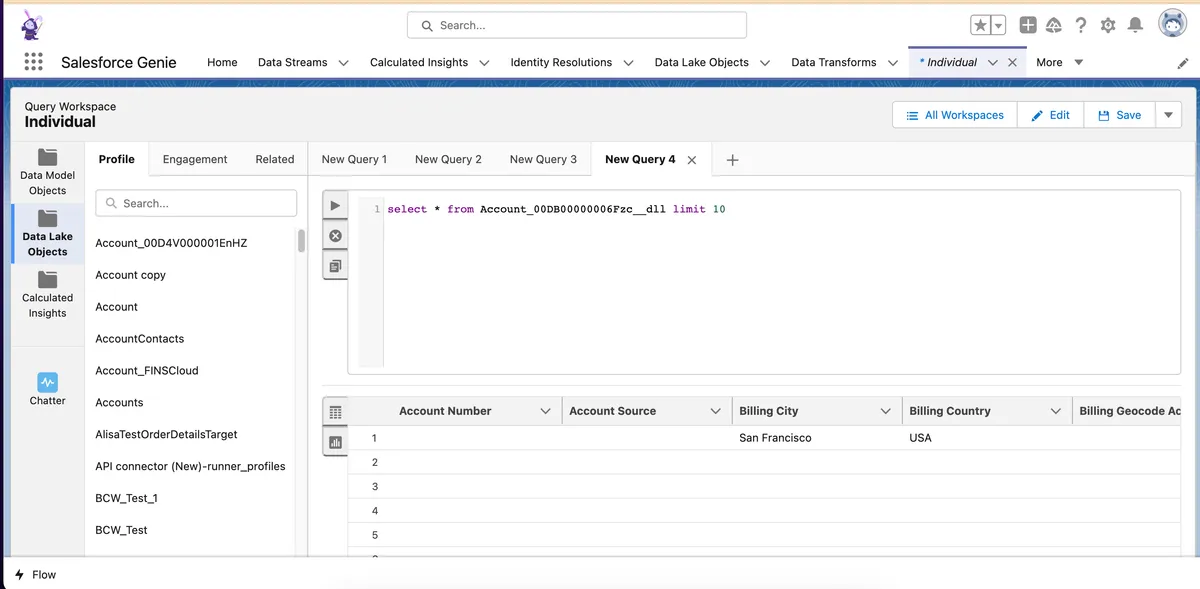Open Billing Country column menu chevron

(1056, 411)
